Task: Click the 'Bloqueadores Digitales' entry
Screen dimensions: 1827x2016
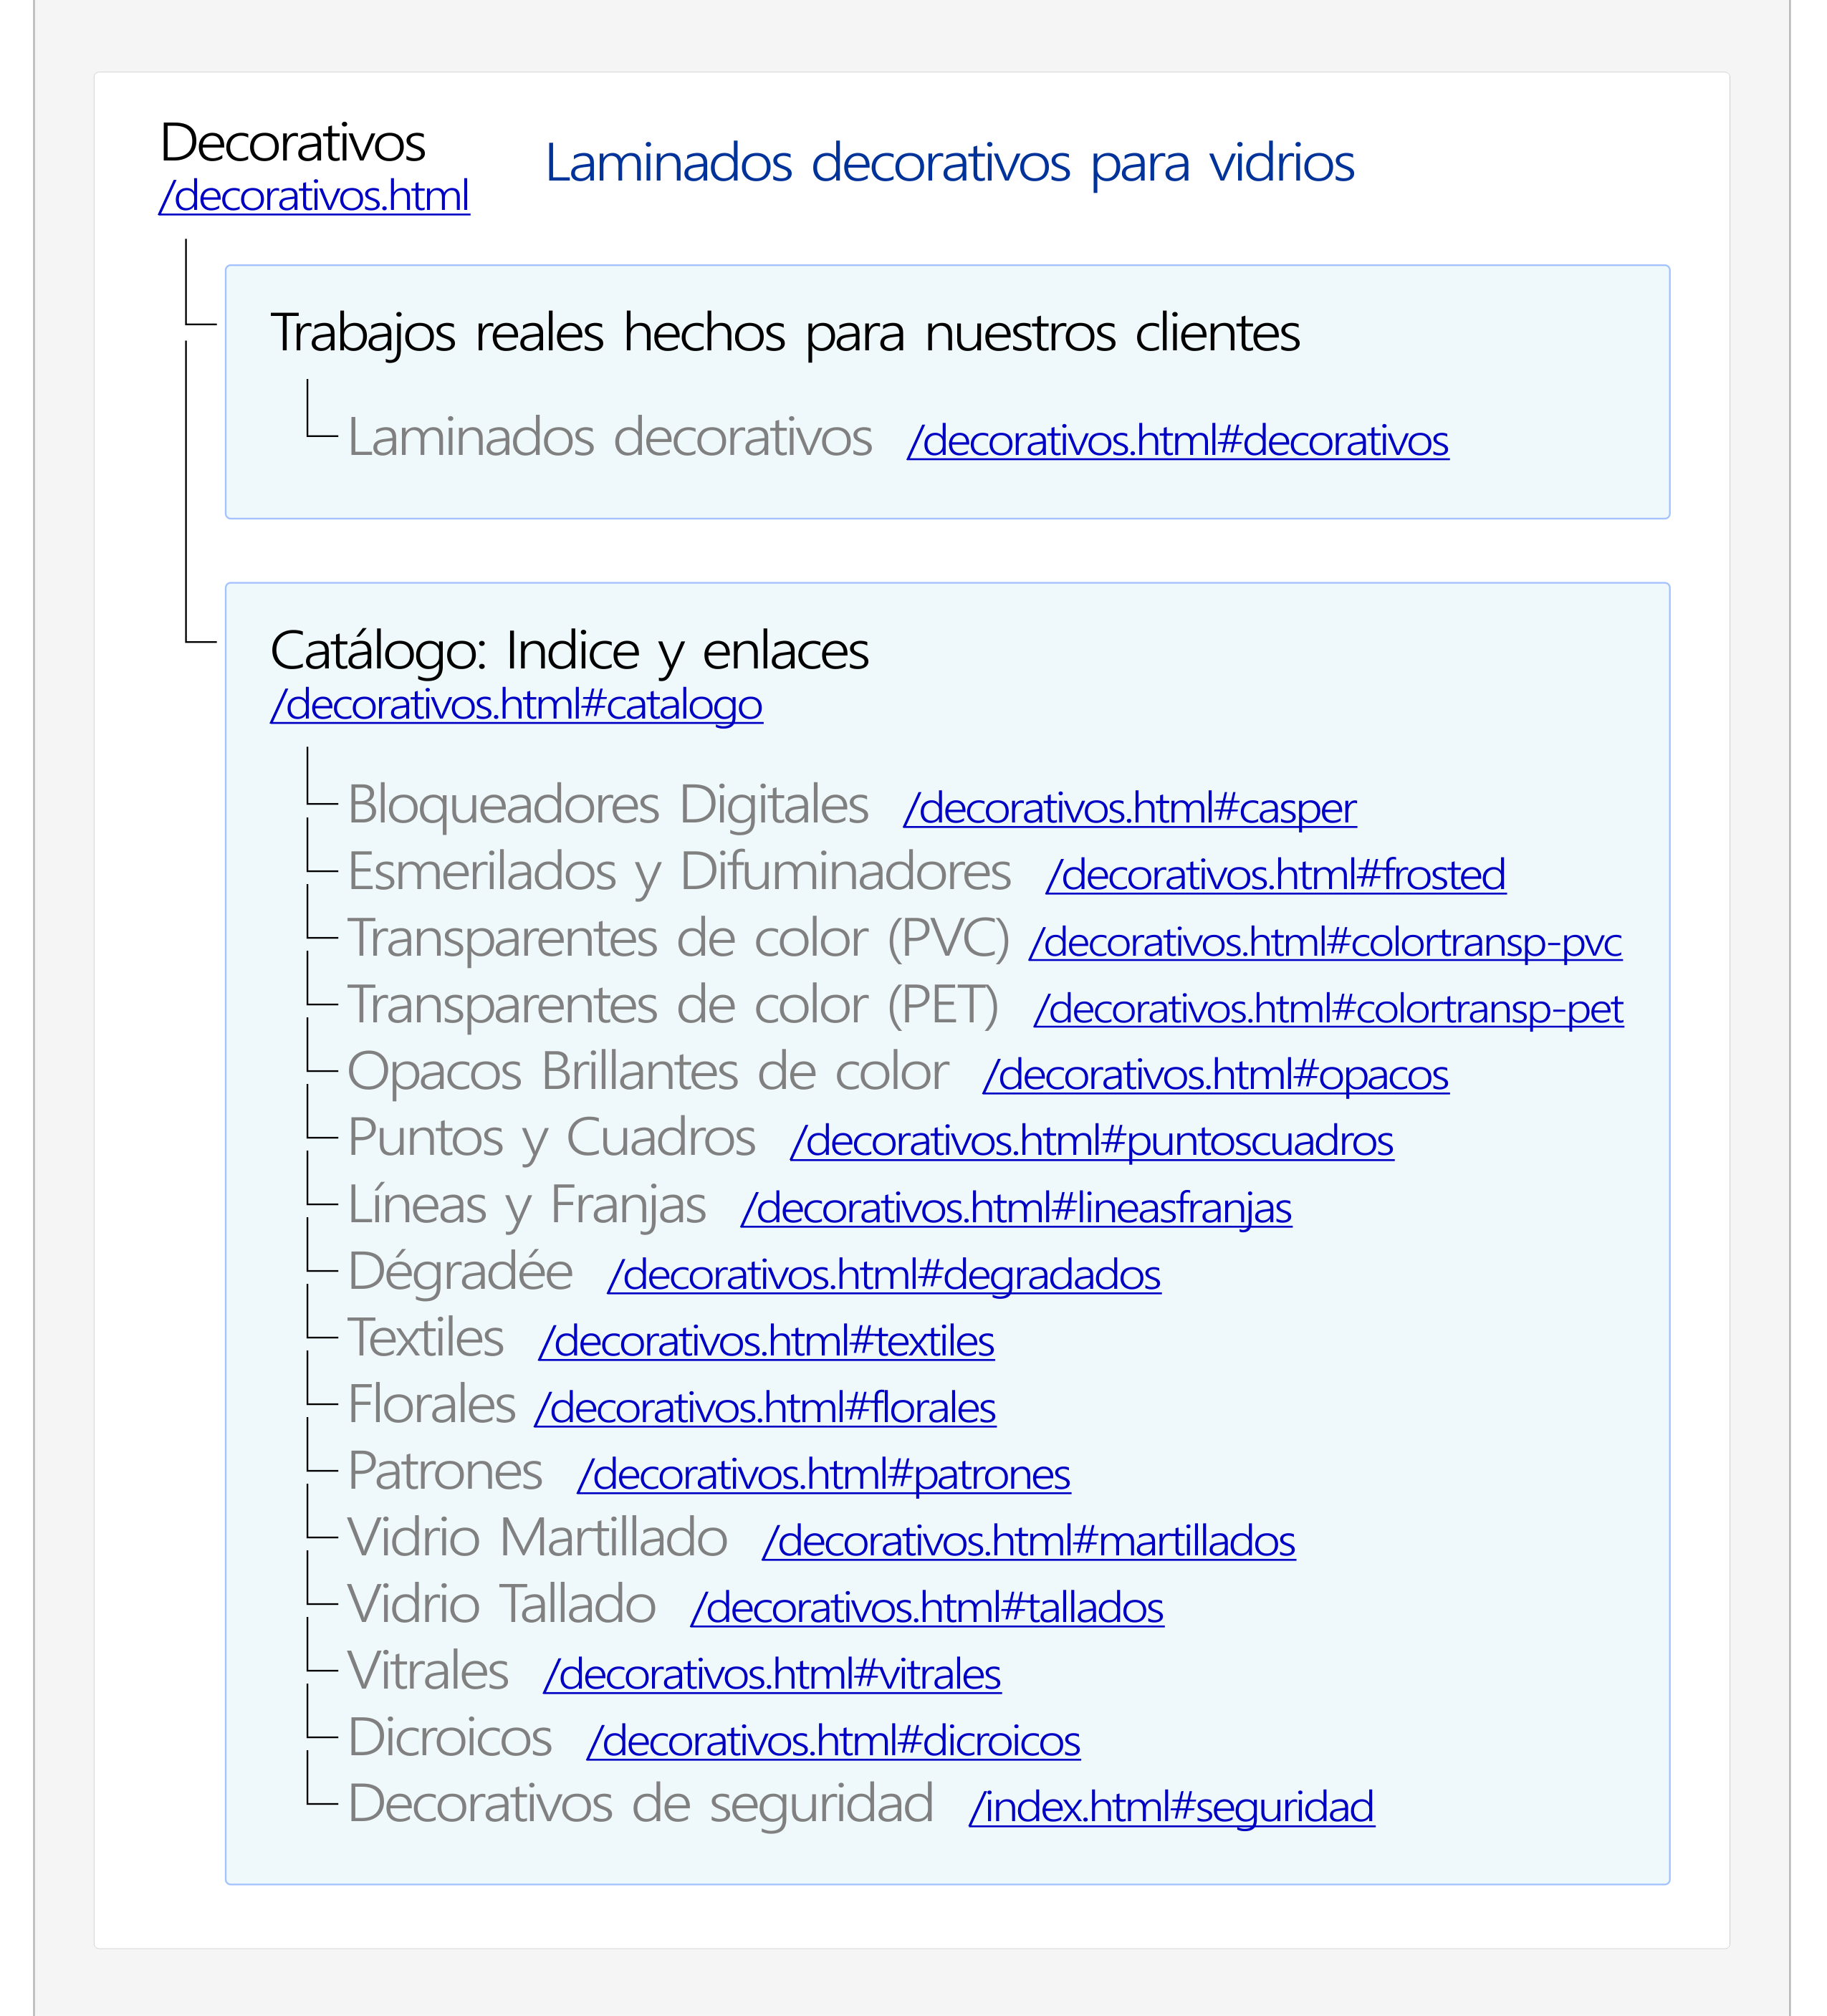Action: coord(608,805)
